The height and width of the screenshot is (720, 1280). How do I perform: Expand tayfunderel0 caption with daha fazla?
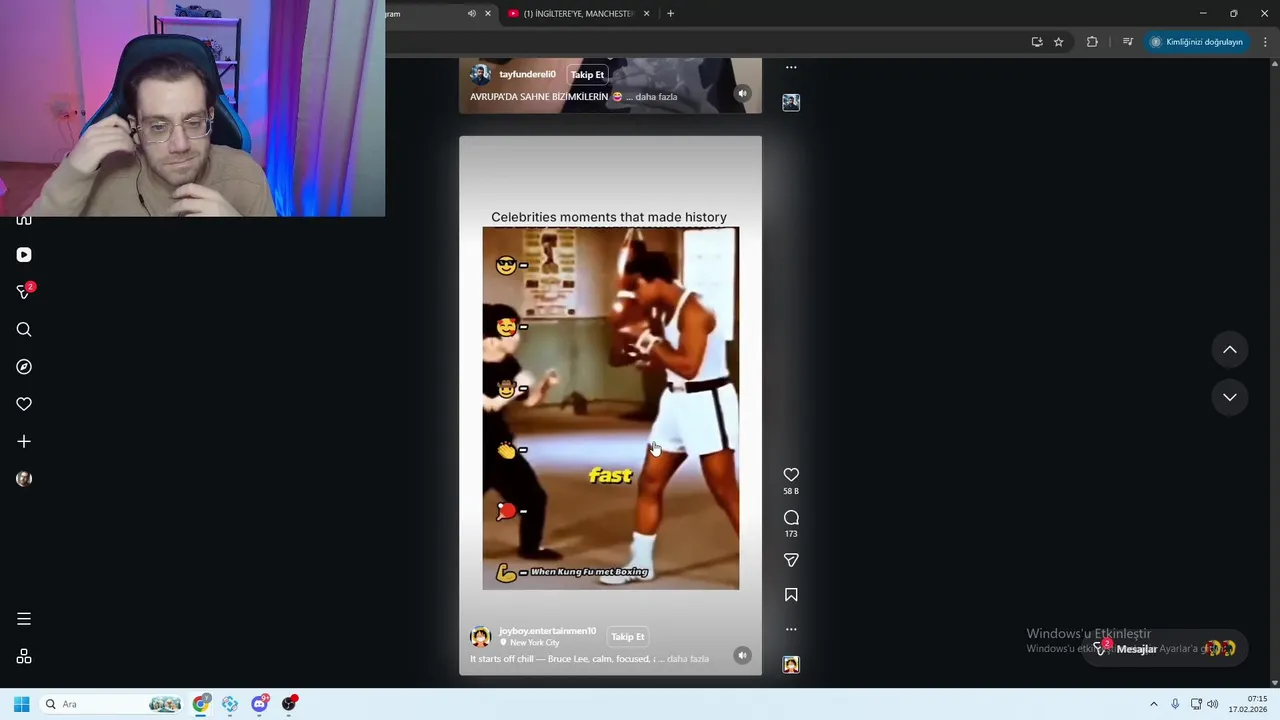coord(657,97)
